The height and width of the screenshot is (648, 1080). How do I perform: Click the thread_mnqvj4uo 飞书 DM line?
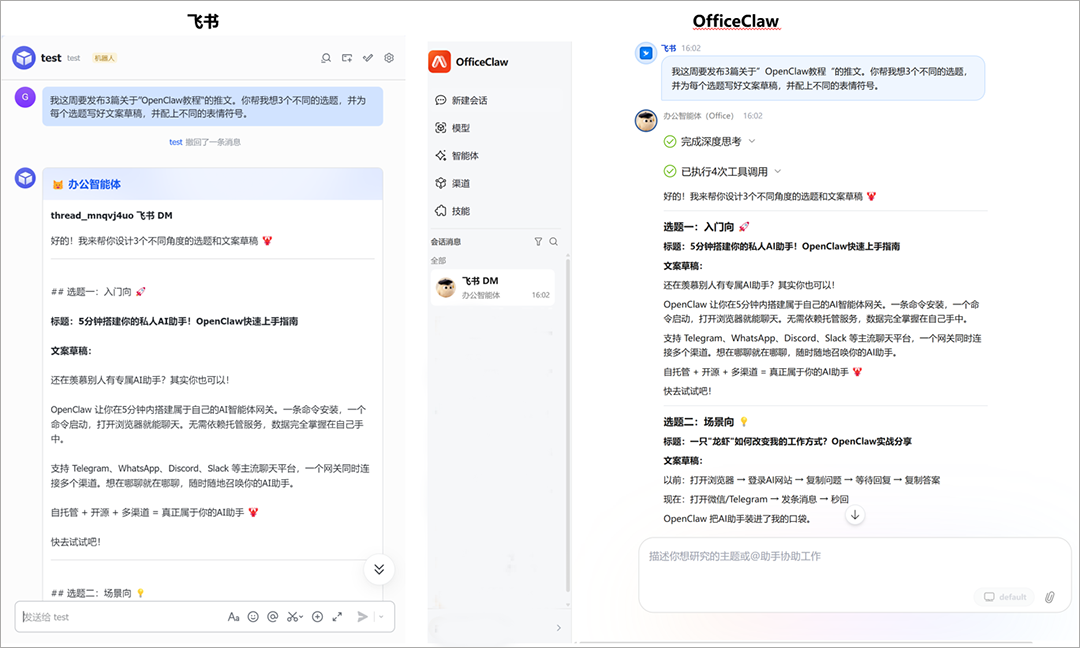[112, 216]
